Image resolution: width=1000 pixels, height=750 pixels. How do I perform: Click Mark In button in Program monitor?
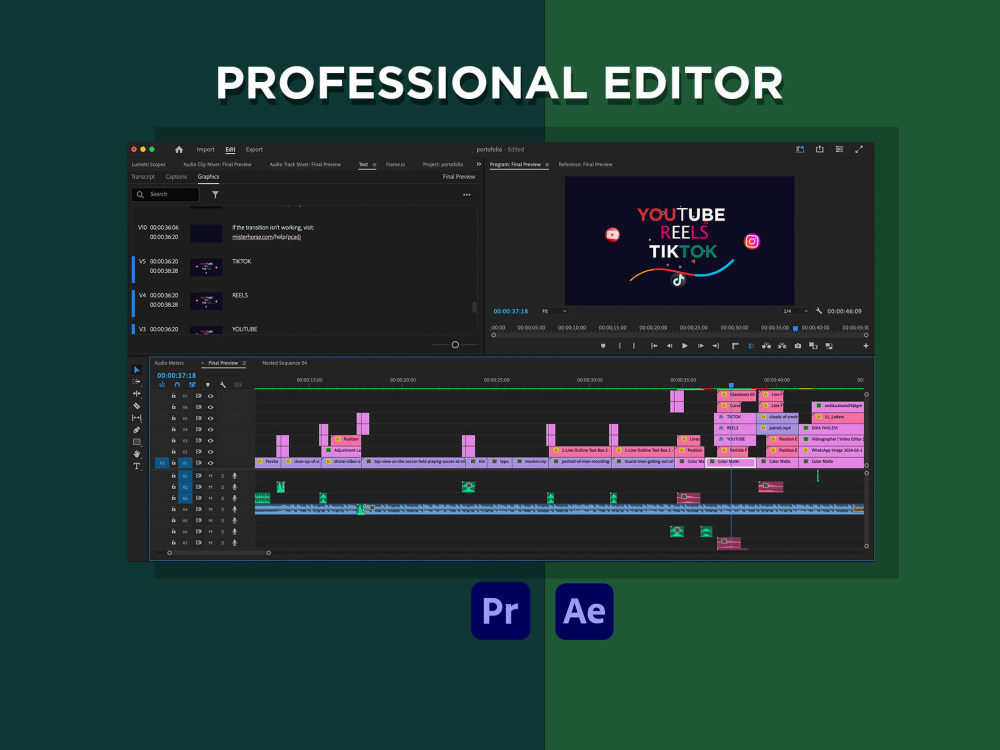click(x=619, y=346)
